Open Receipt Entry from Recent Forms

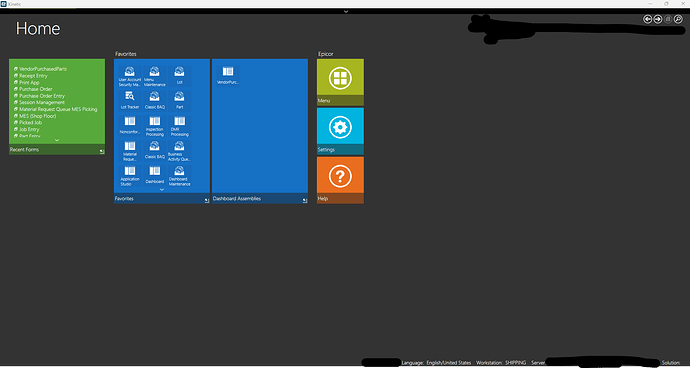[x=30, y=76]
